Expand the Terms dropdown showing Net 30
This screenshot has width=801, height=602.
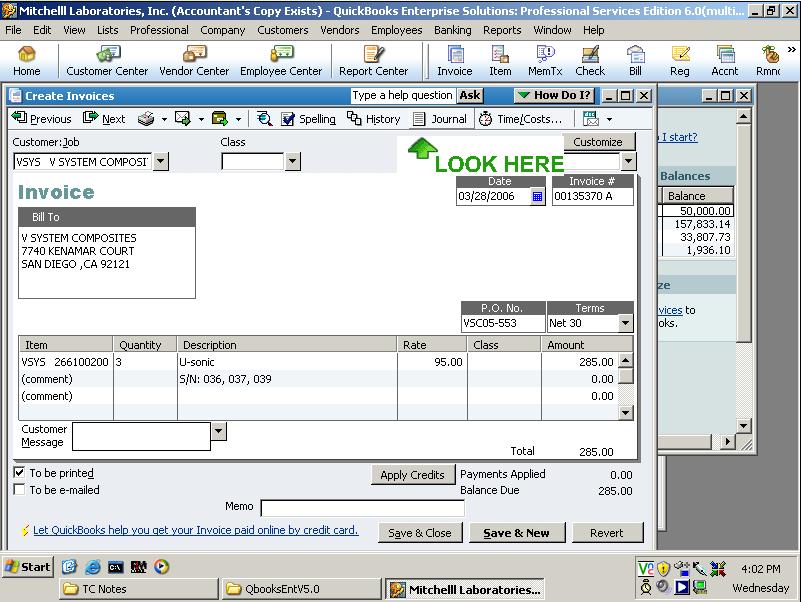[625, 323]
